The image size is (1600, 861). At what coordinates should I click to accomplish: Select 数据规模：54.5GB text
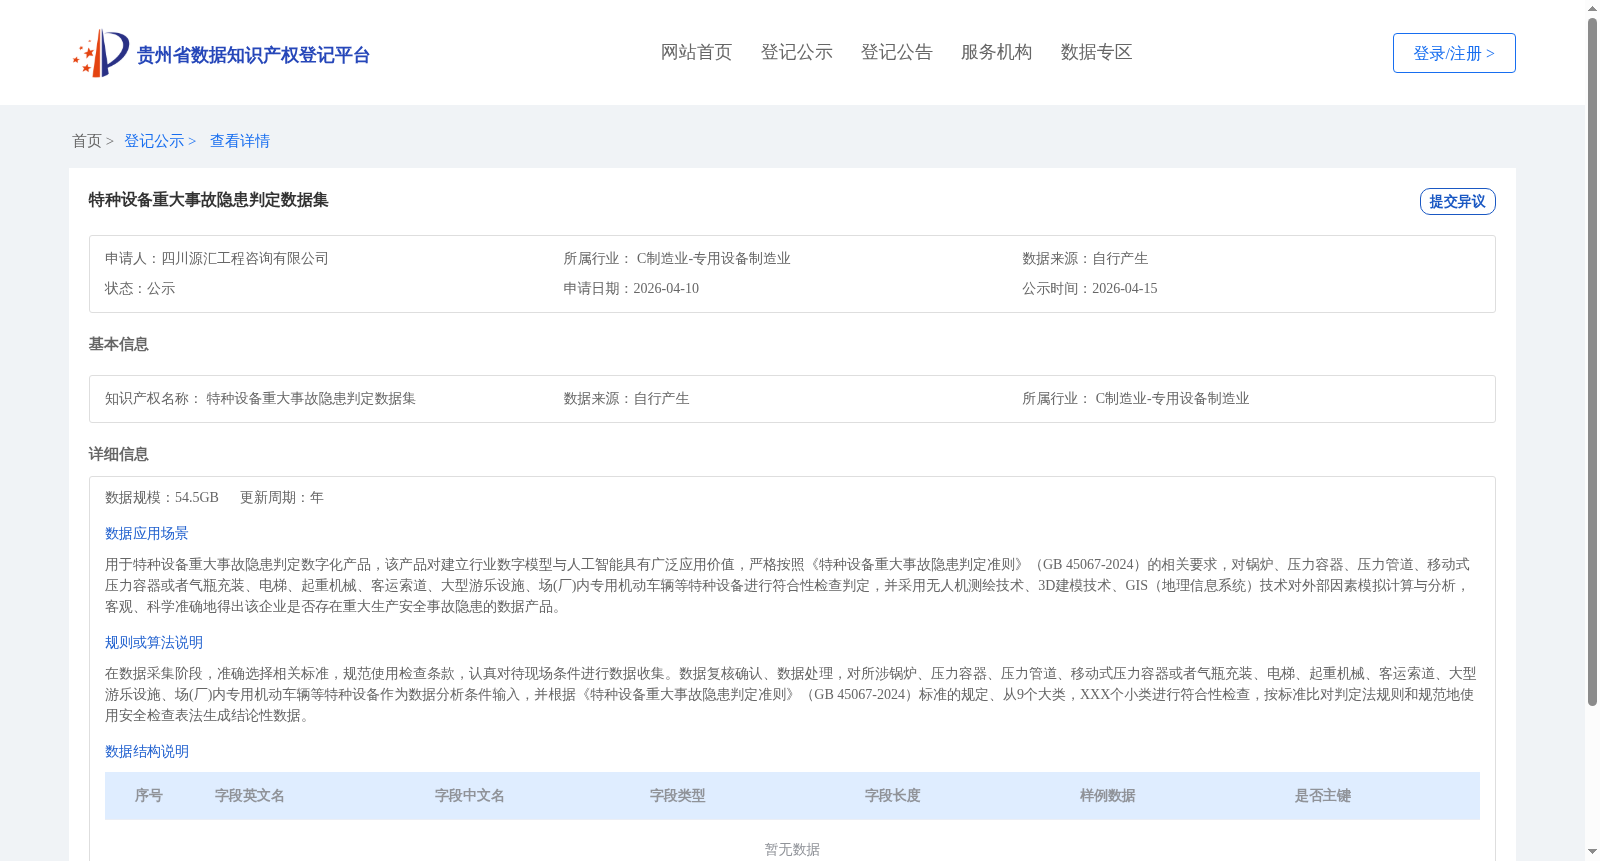pos(162,497)
